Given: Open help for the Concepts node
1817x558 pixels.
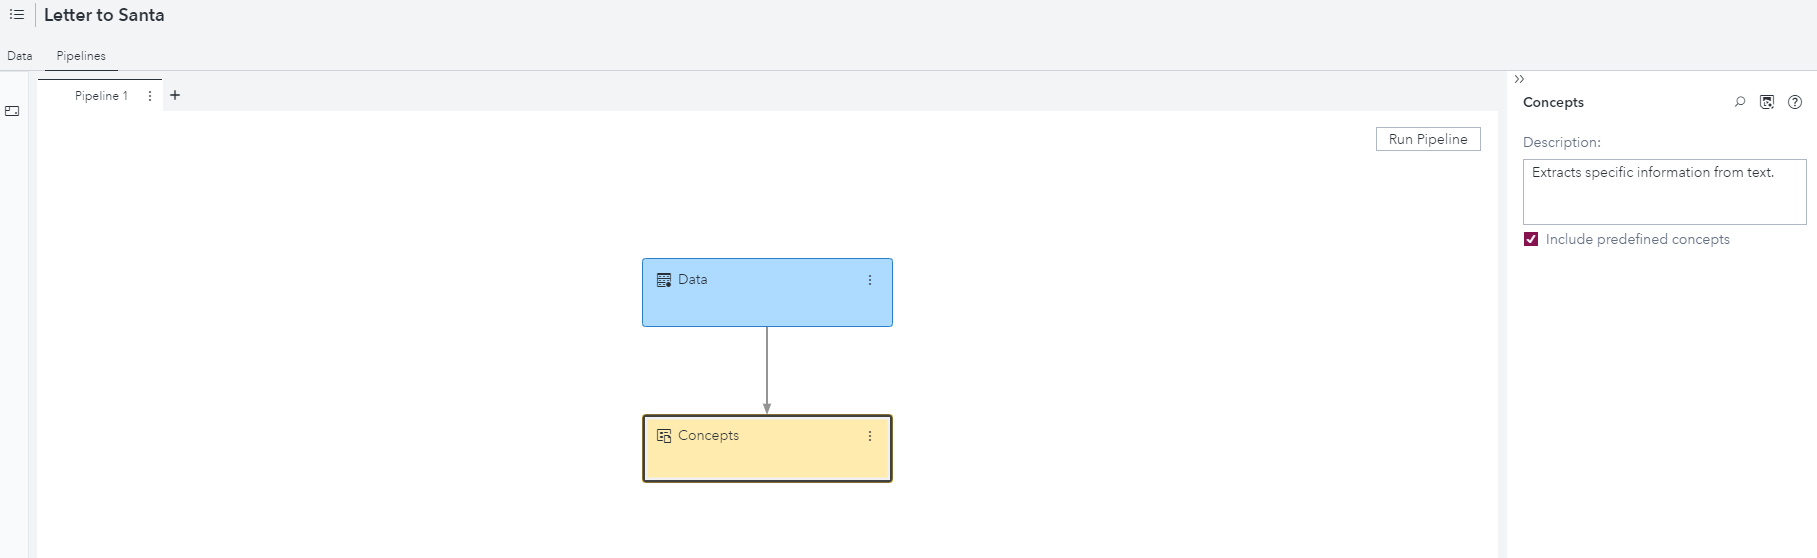Looking at the screenshot, I should coord(1795,102).
